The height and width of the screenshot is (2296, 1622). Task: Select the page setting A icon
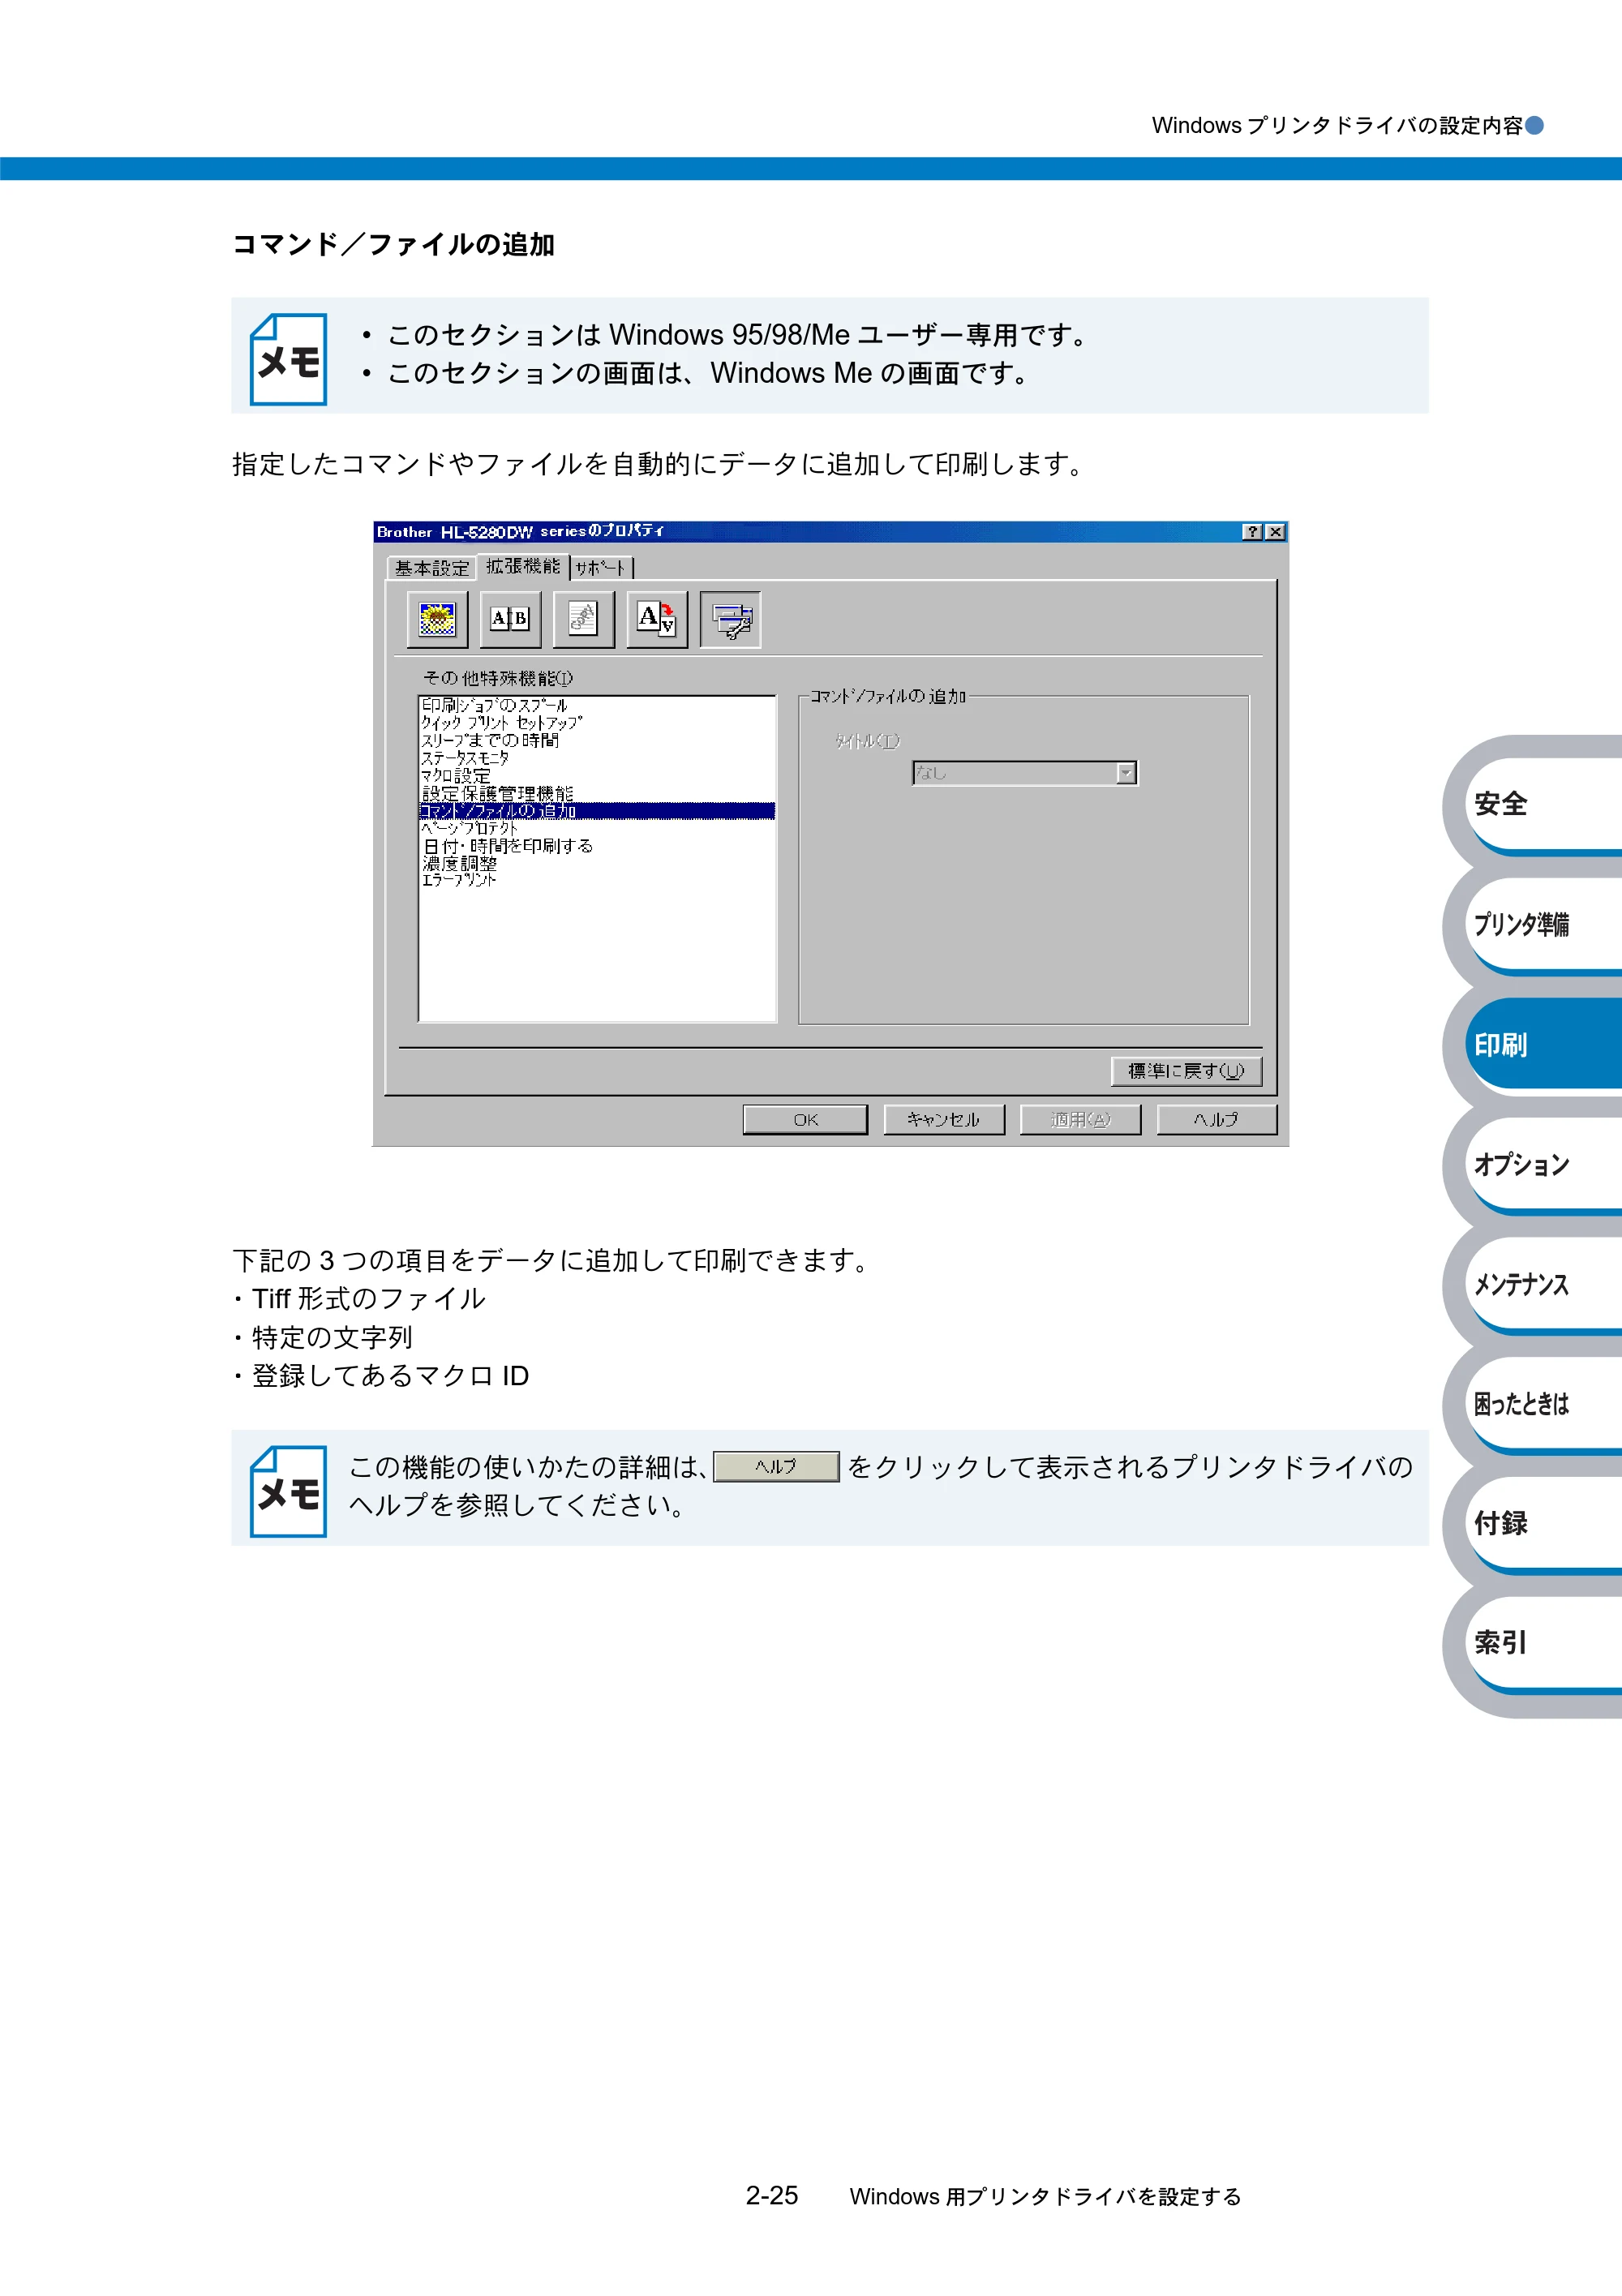click(657, 619)
